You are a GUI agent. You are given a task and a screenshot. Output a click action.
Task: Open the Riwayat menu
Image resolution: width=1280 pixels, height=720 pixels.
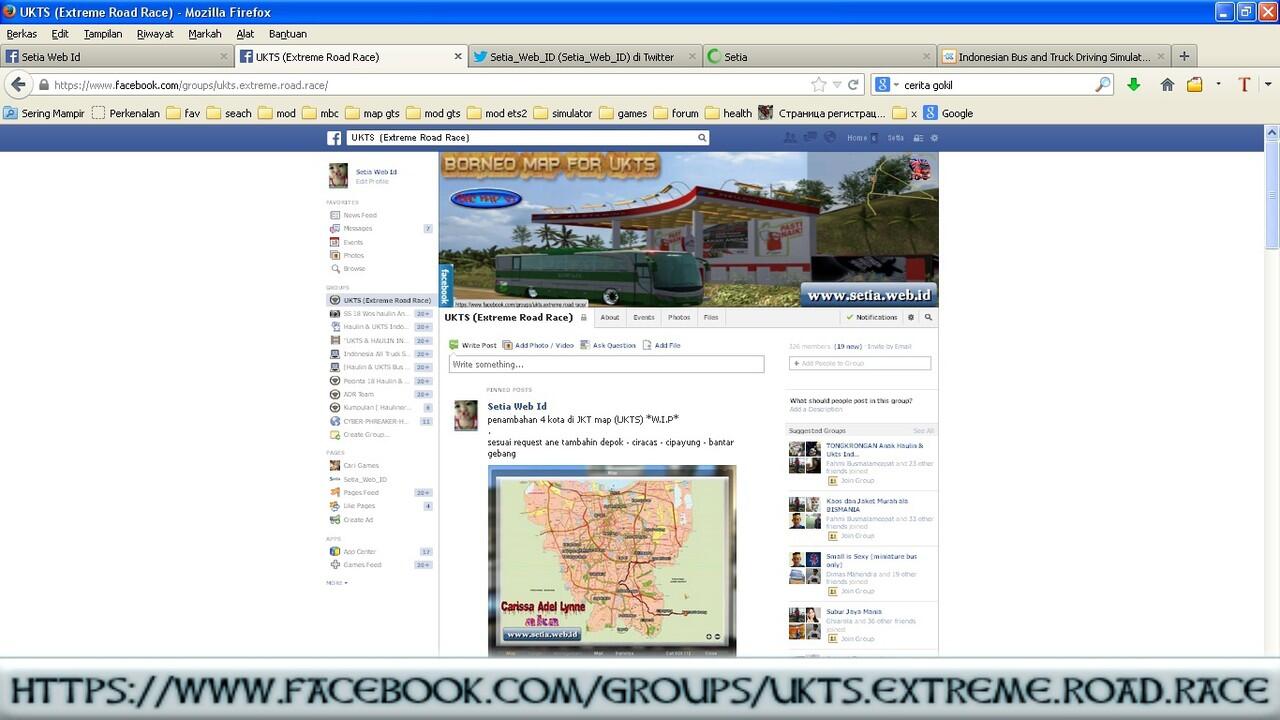(155, 34)
